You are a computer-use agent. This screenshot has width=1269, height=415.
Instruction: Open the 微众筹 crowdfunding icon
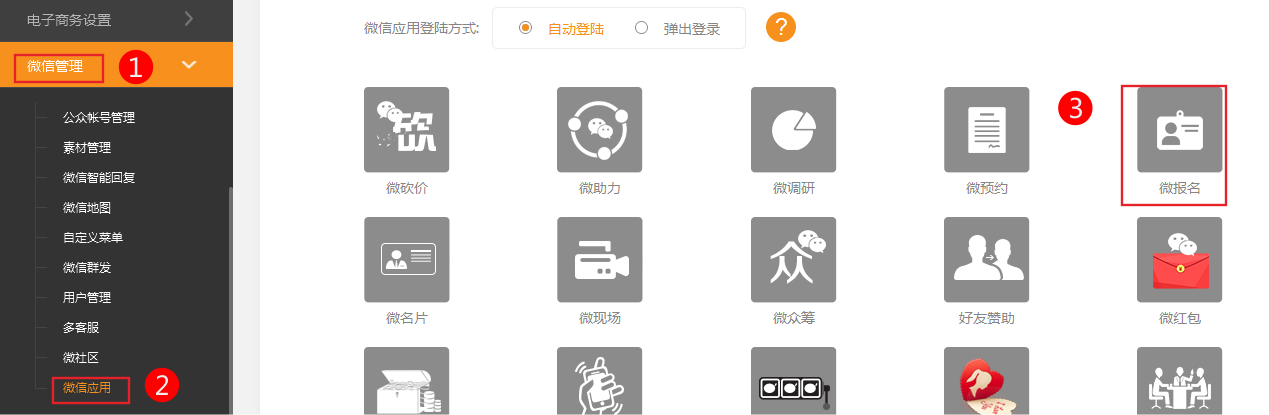[793, 260]
